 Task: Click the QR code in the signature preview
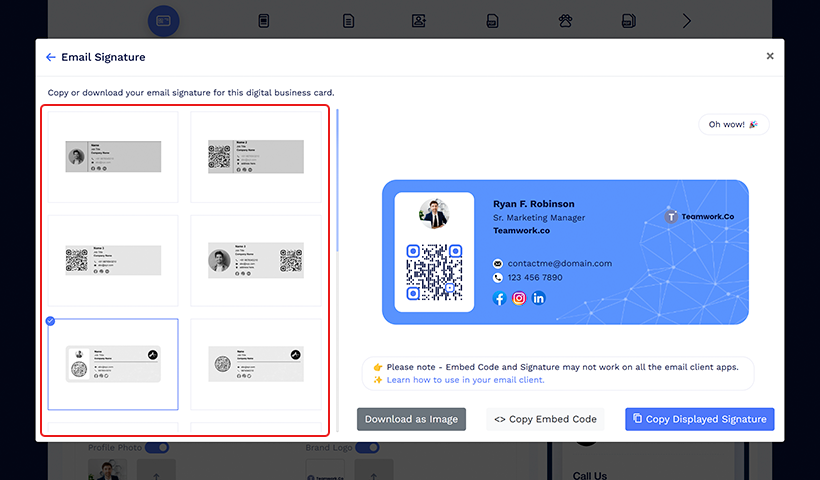(434, 272)
